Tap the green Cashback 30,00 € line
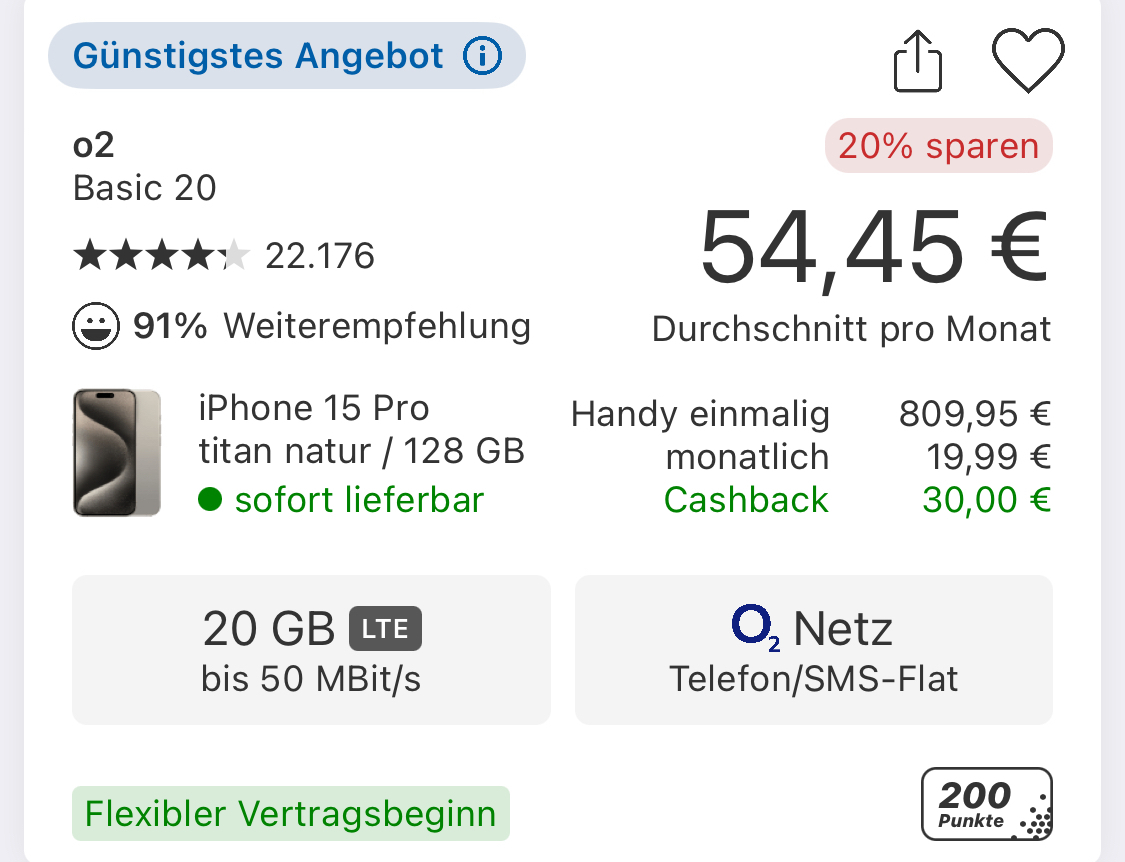Screen dimensions: 1125x862 pos(857,500)
